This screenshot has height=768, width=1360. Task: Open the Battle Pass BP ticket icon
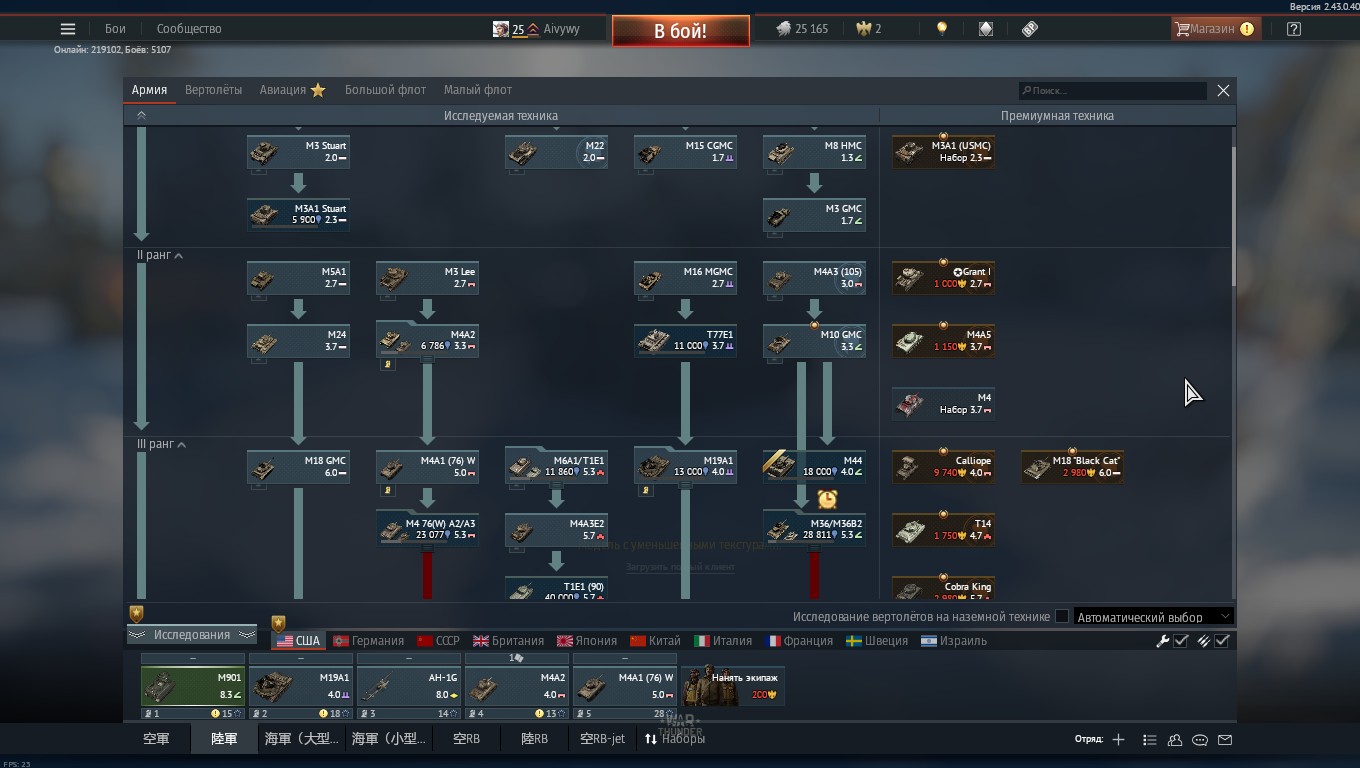pyautogui.click(x=1030, y=29)
